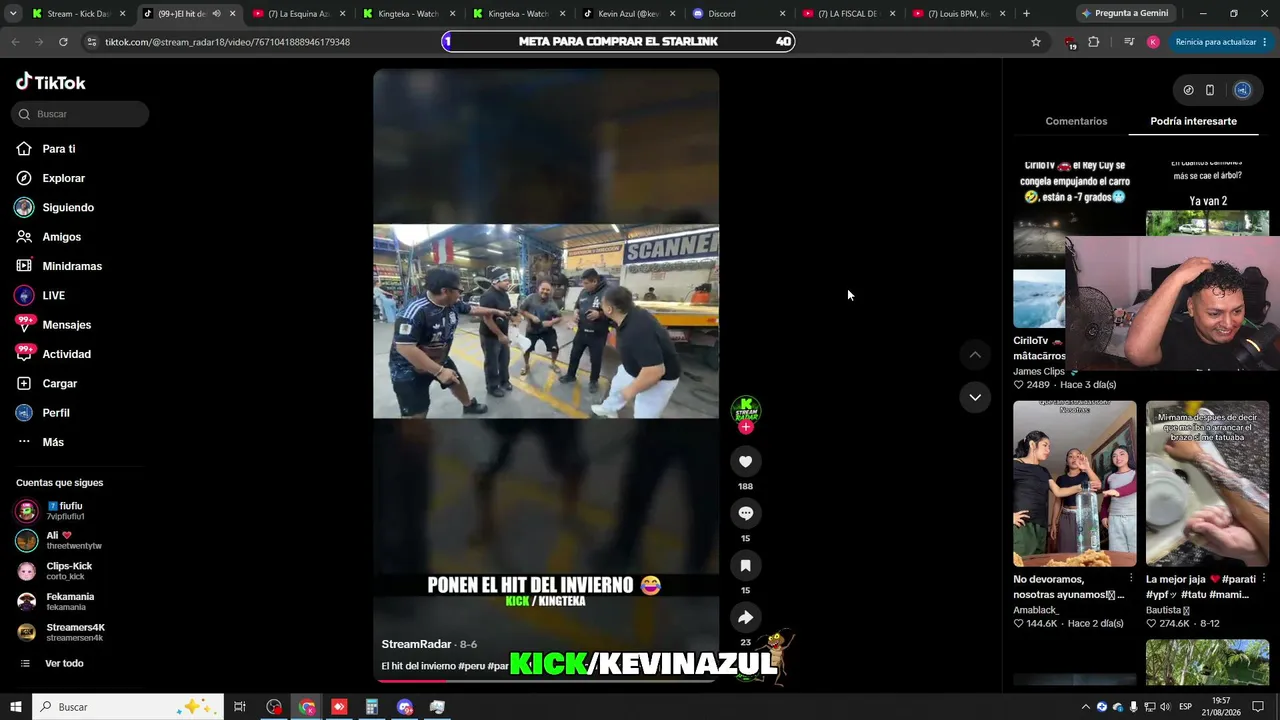
Task: Click the Pregunta a Gemini button
Action: click(x=1124, y=14)
